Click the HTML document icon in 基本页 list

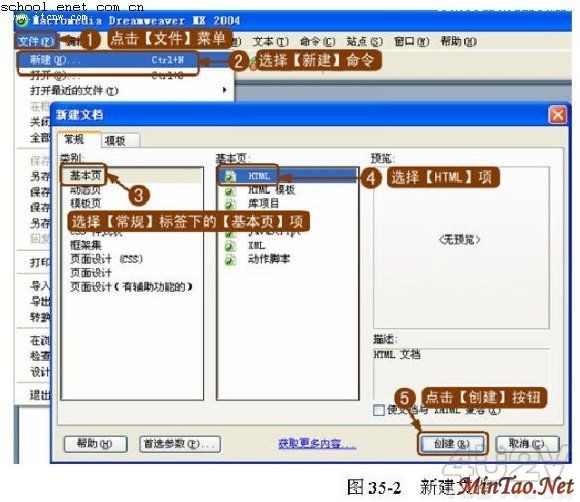pyautogui.click(x=231, y=176)
